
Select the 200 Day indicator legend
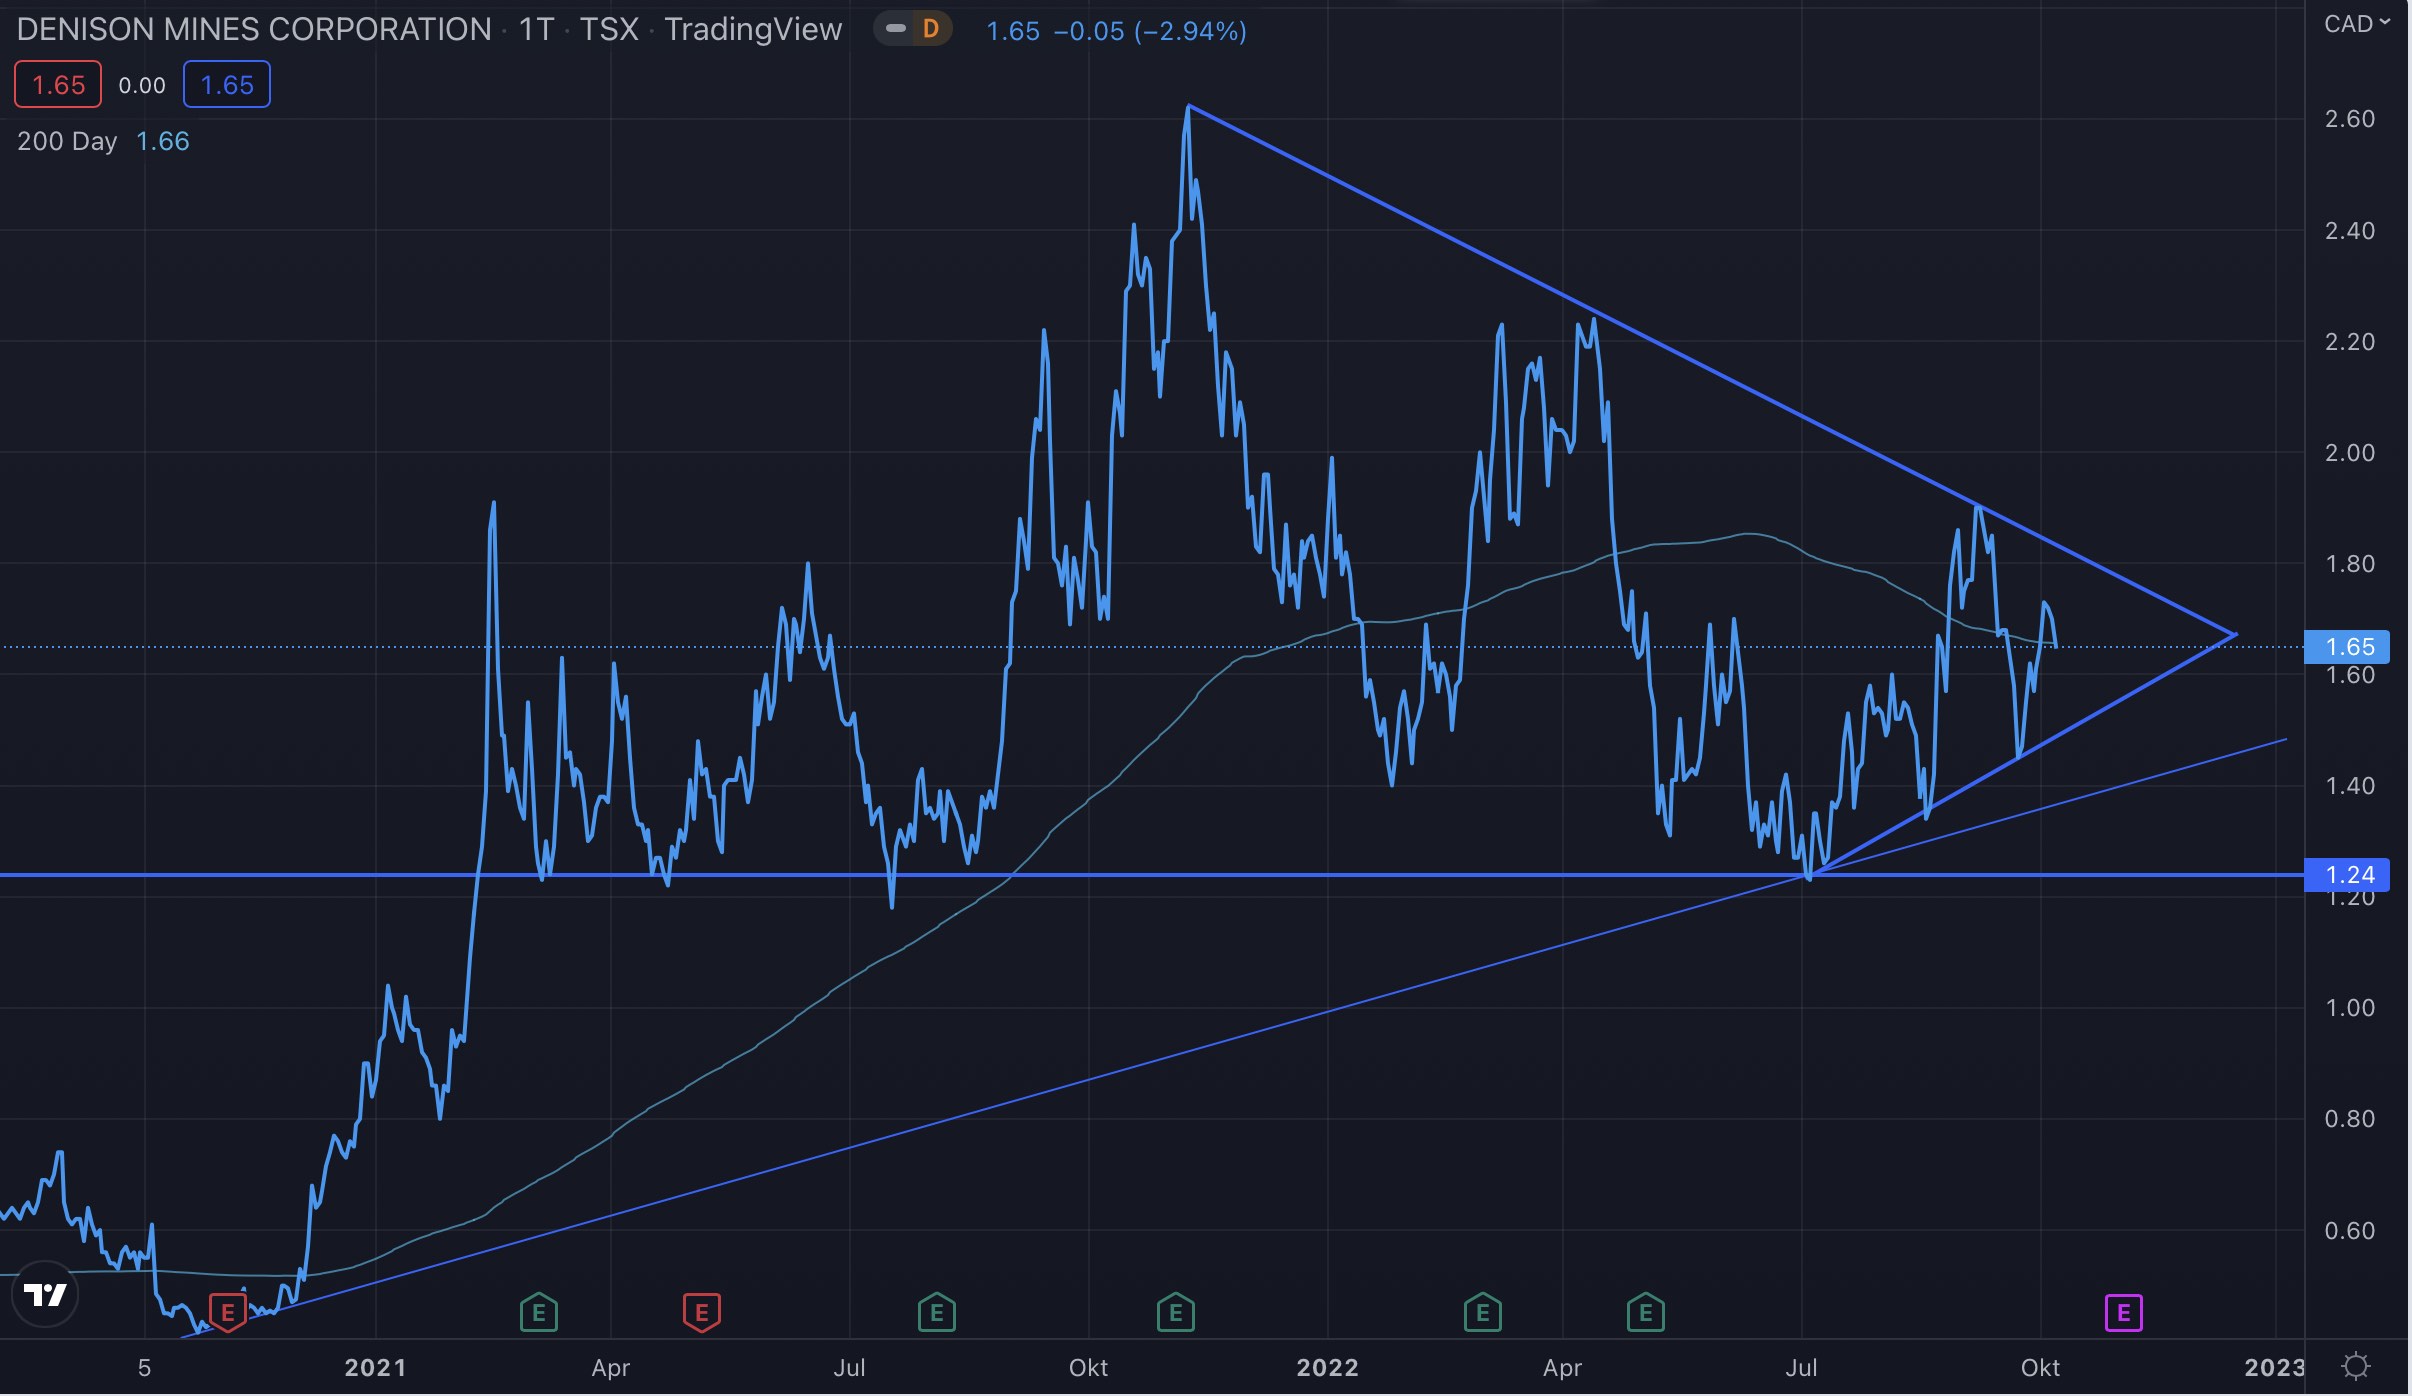(x=67, y=141)
